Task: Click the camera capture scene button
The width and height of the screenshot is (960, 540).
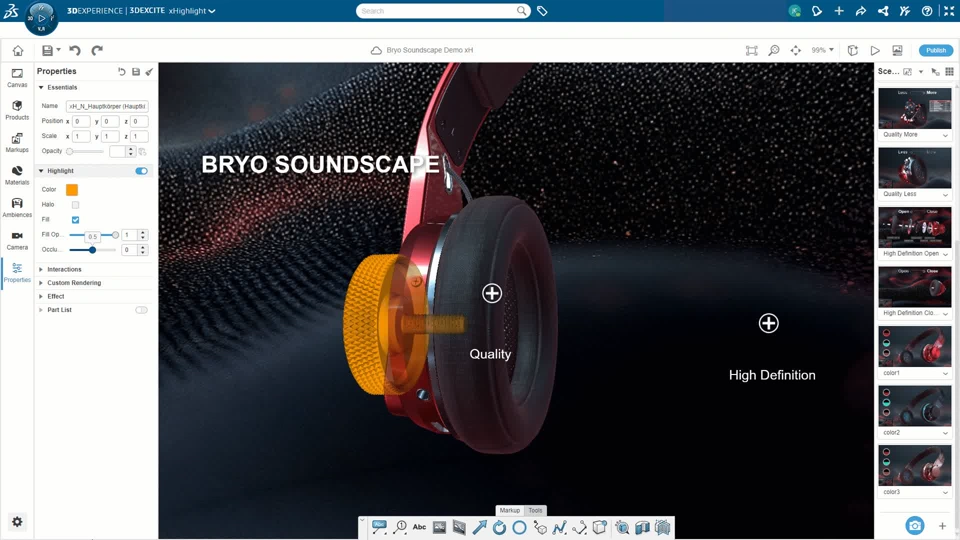Action: click(914, 525)
